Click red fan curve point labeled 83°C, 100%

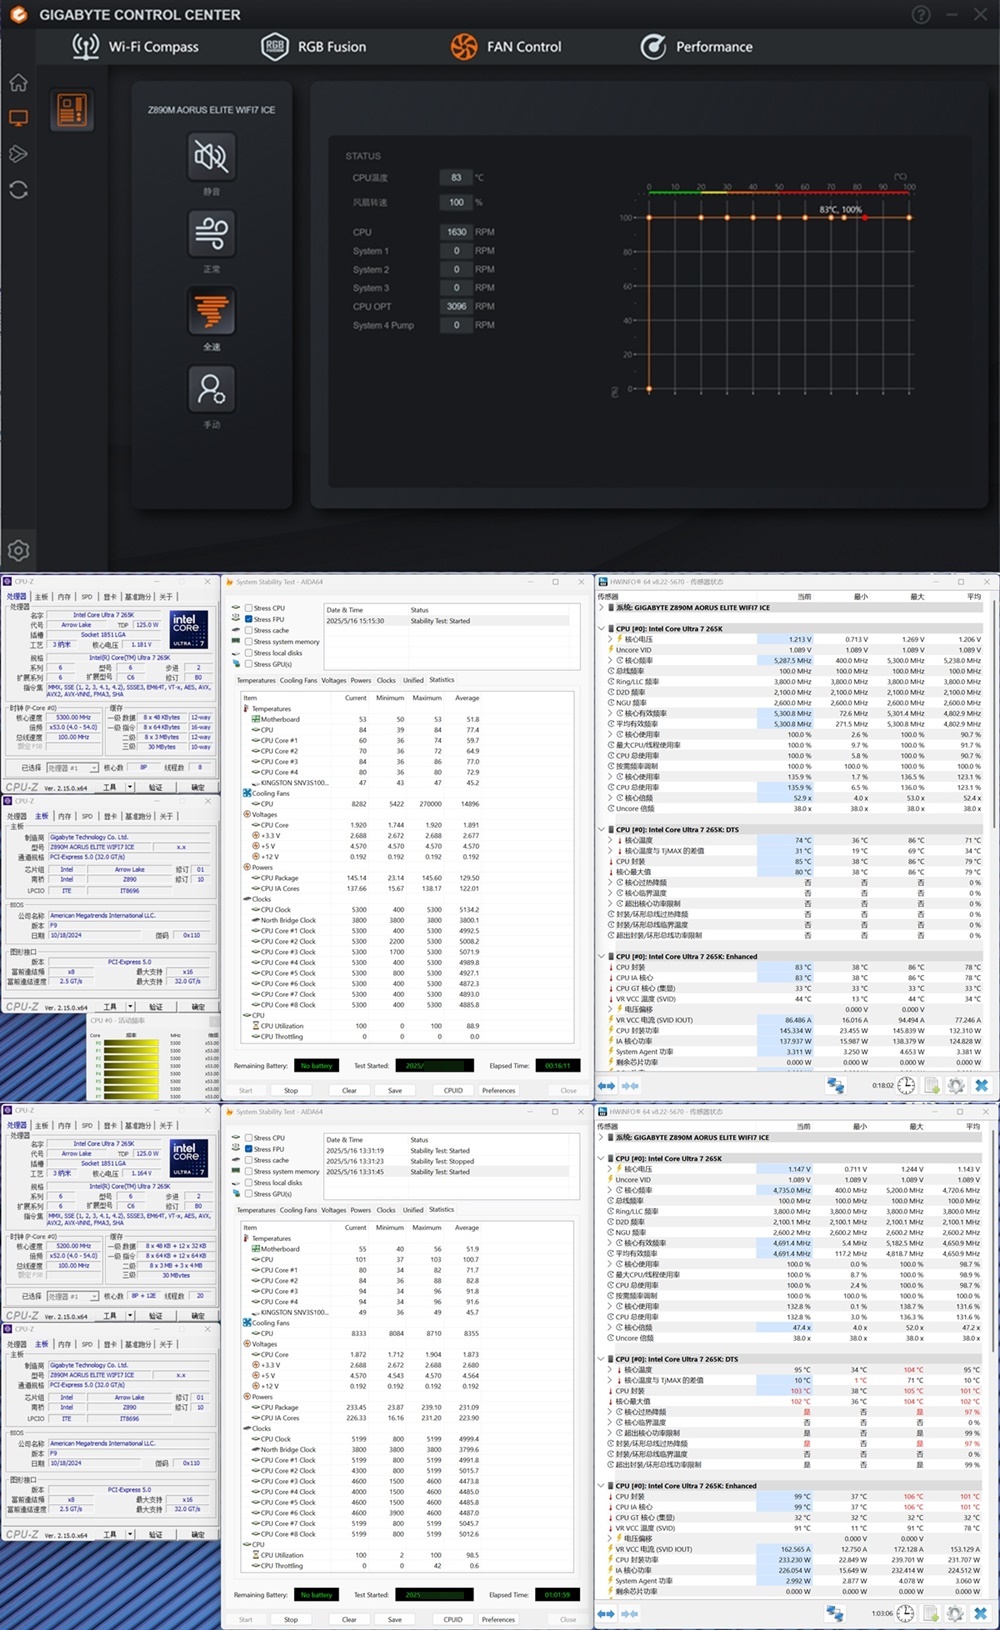click(x=865, y=217)
